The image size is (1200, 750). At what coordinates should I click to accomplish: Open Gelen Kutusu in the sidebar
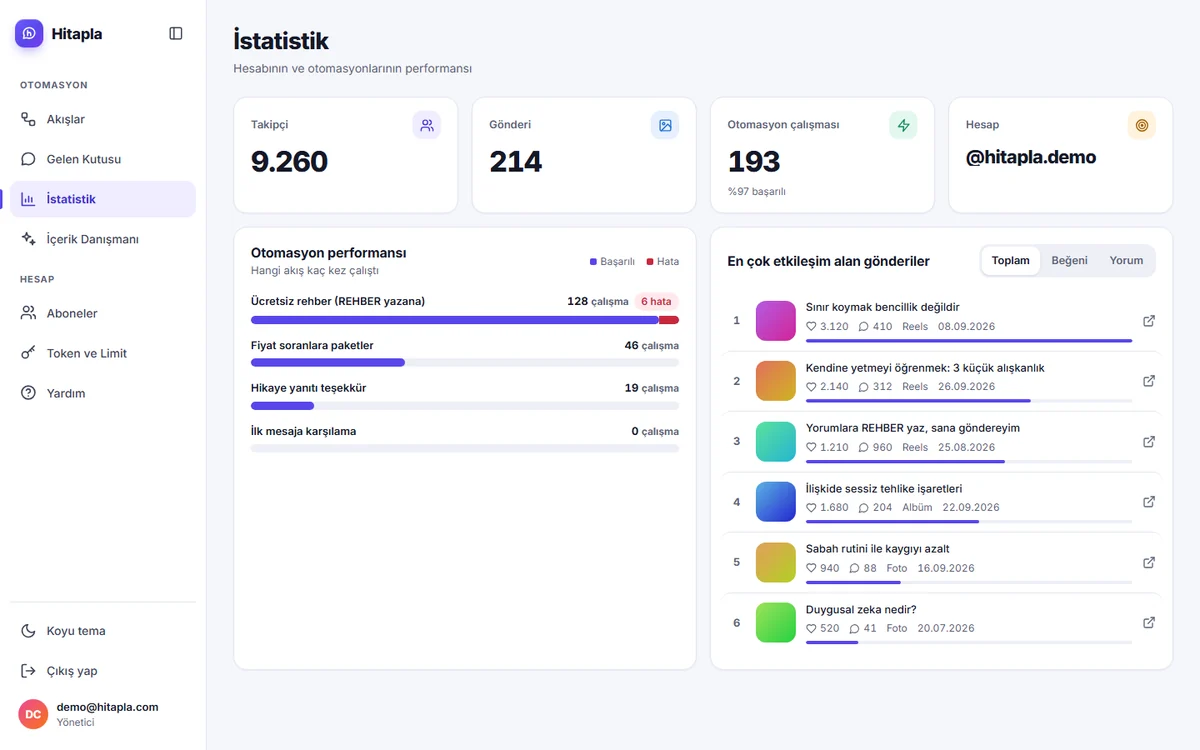(x=103, y=159)
